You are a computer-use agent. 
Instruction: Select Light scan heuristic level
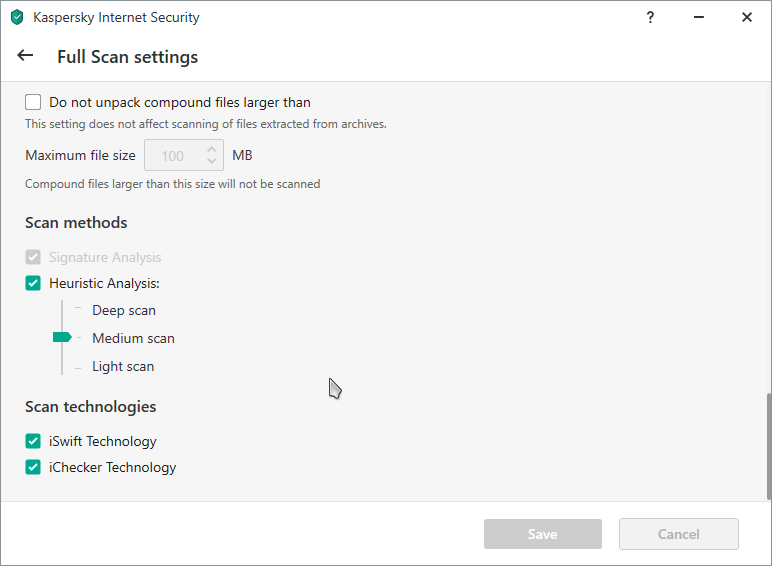coord(123,366)
